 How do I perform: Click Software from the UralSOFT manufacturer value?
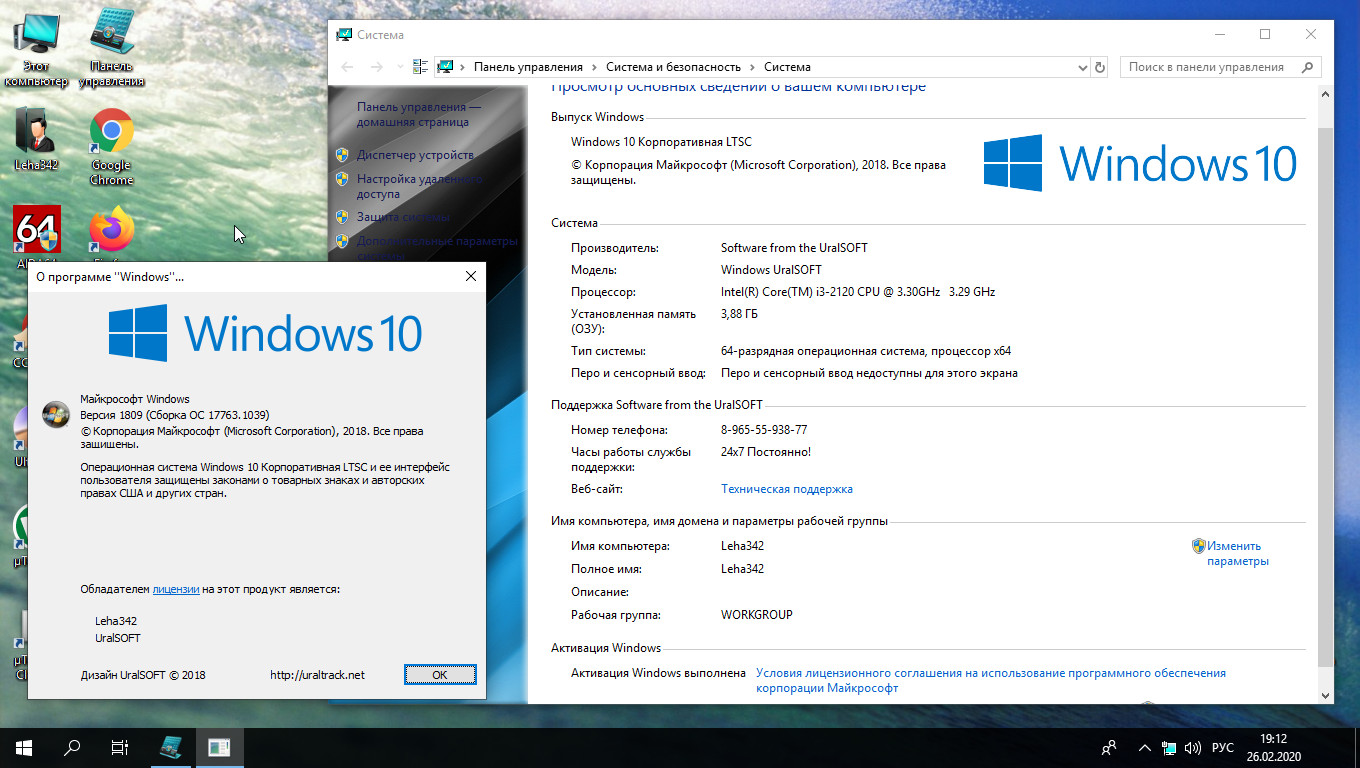coord(794,247)
